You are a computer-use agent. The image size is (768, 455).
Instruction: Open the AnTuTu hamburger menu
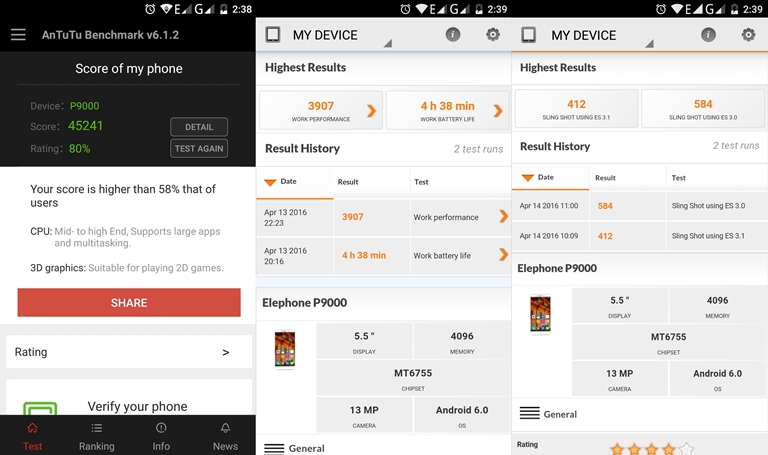(18, 35)
